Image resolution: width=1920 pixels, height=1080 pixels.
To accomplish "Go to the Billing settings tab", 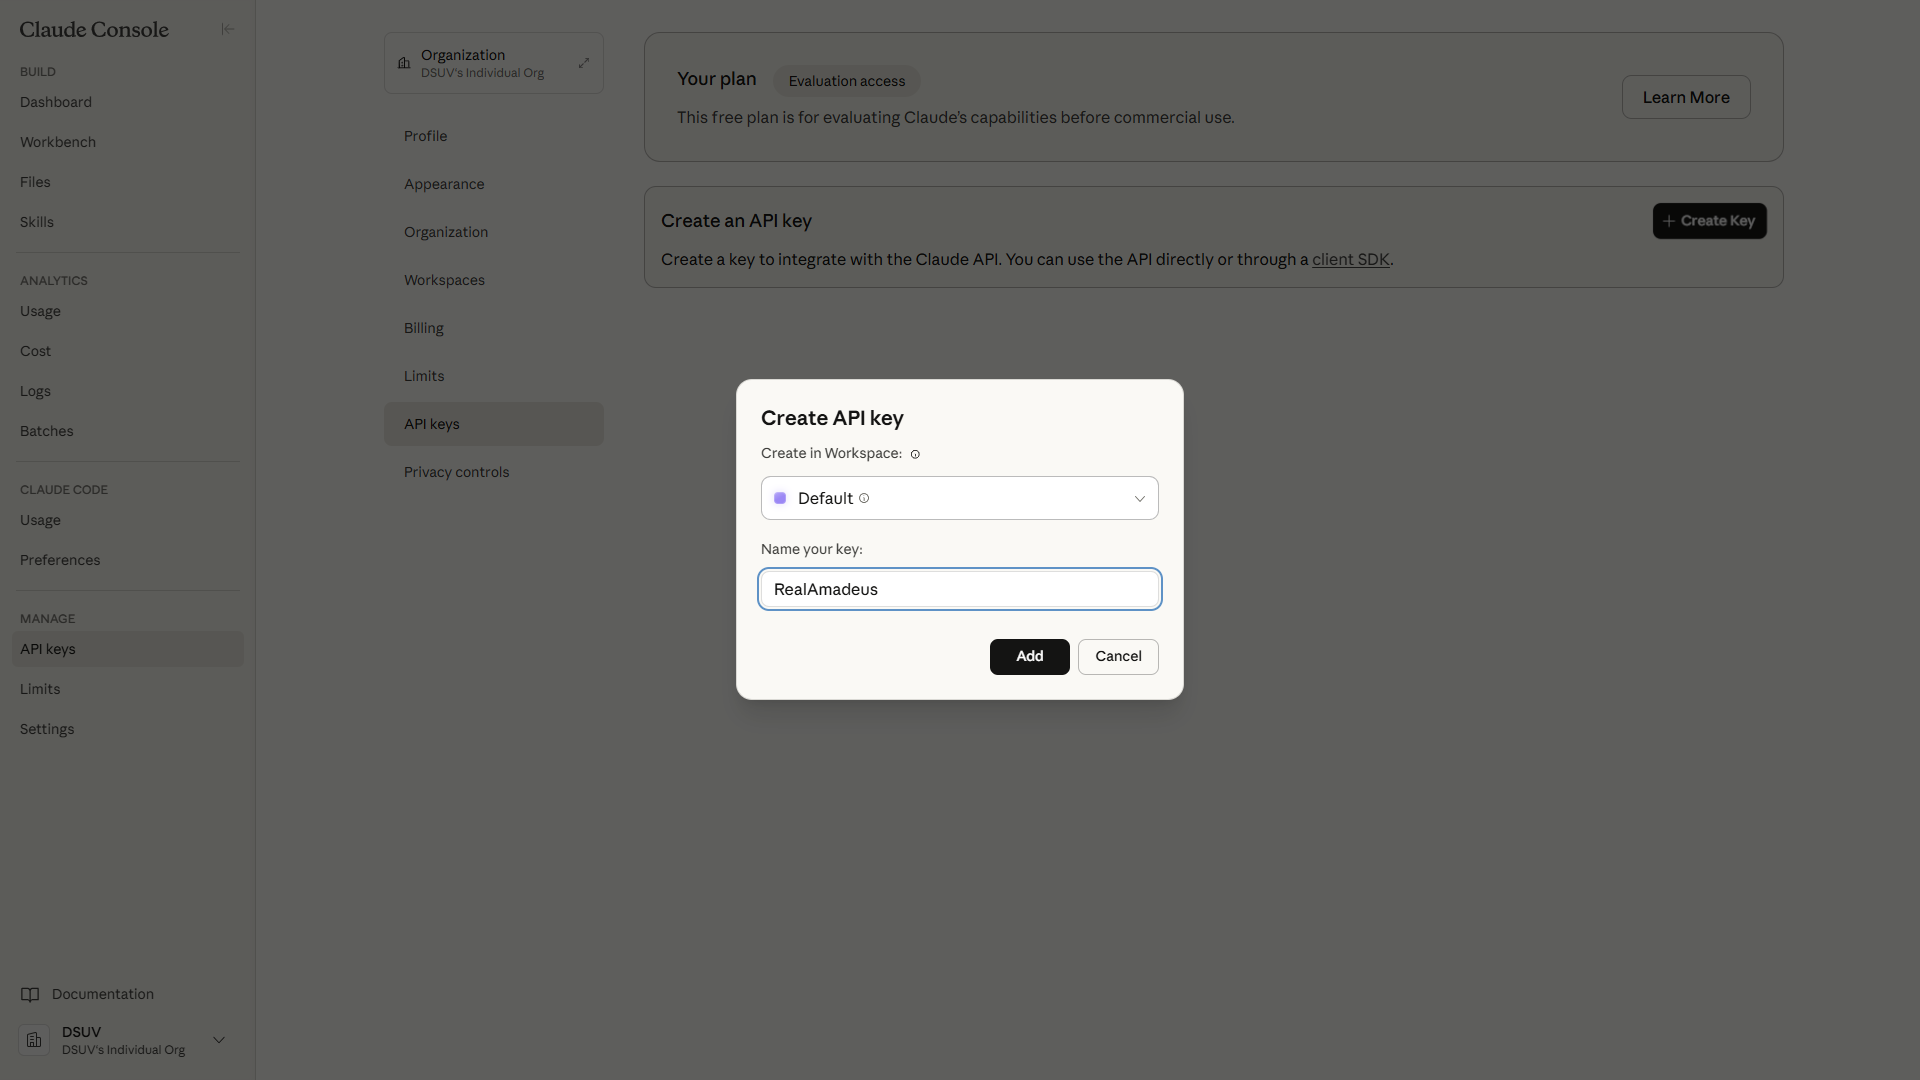I will coord(424,328).
